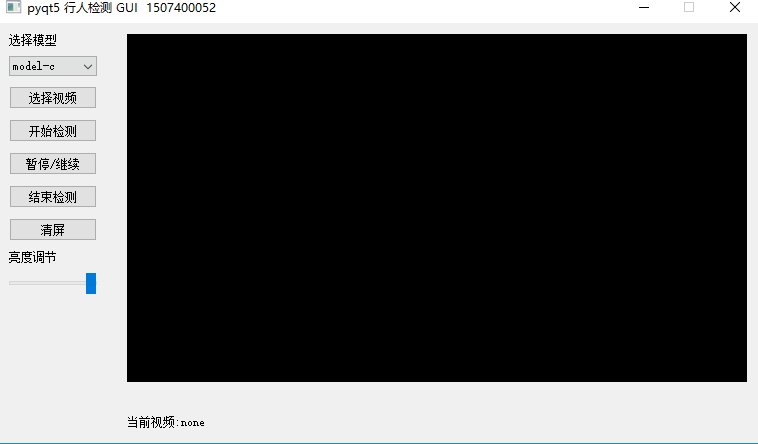The width and height of the screenshot is (758, 444).
Task: Close the pyqt5 行人检测 GUI window
Action: click(x=735, y=7)
